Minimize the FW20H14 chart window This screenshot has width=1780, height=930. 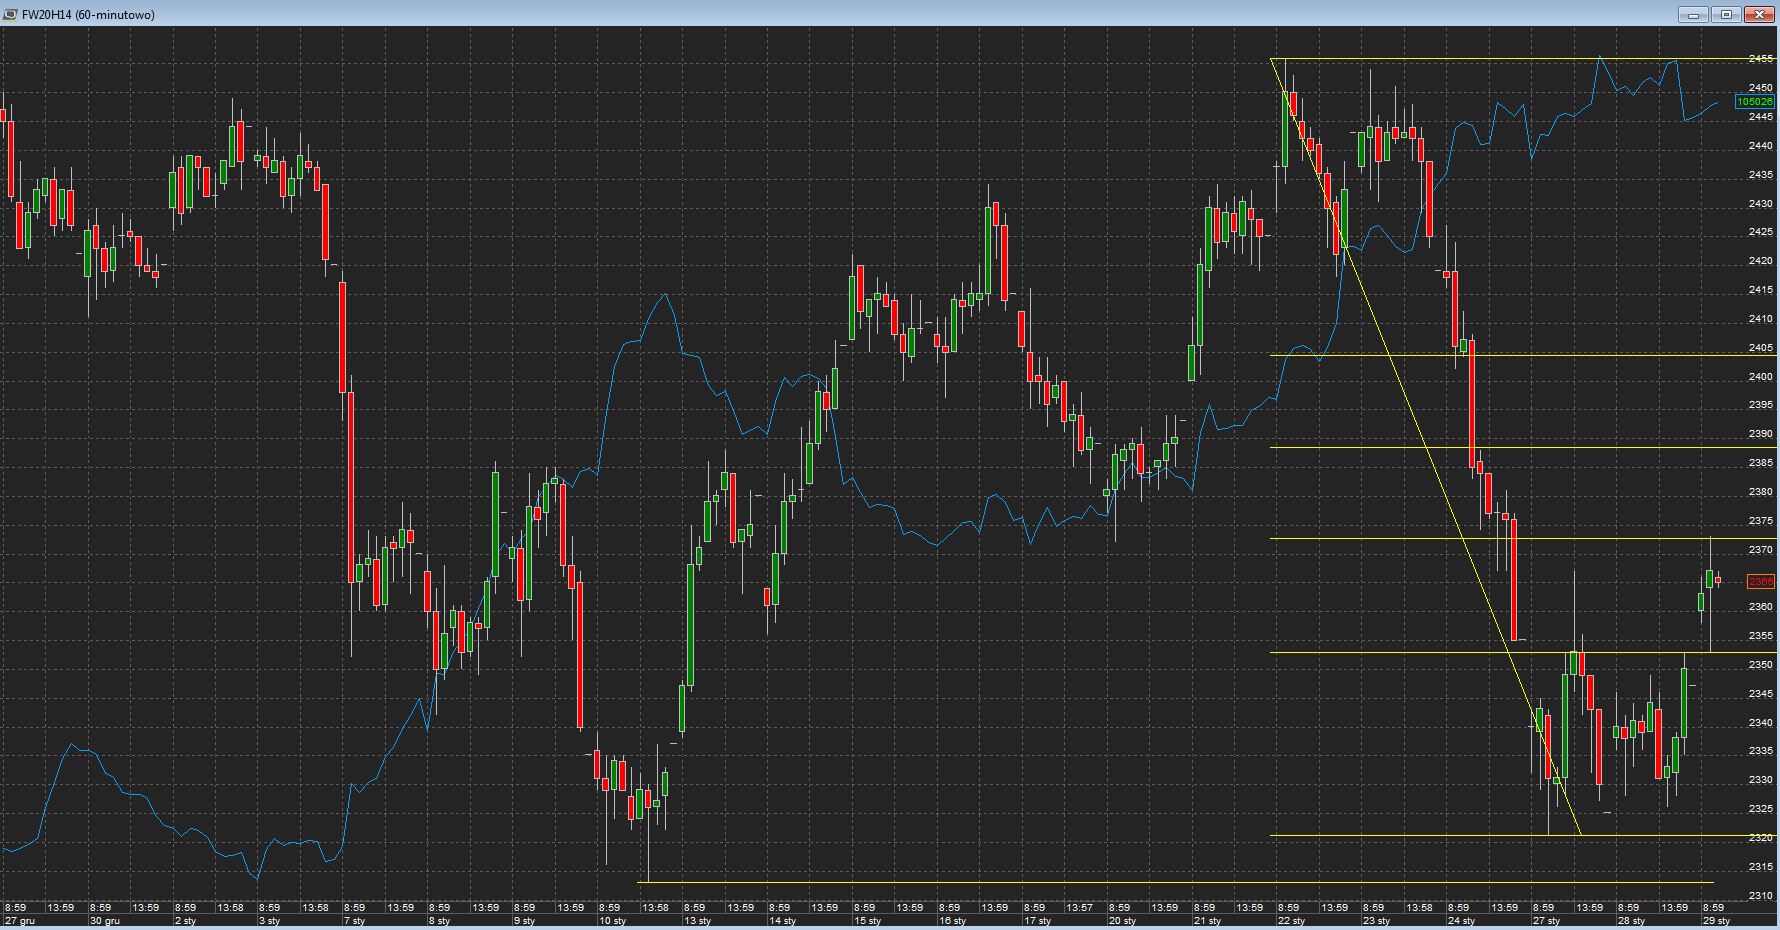coord(1694,14)
